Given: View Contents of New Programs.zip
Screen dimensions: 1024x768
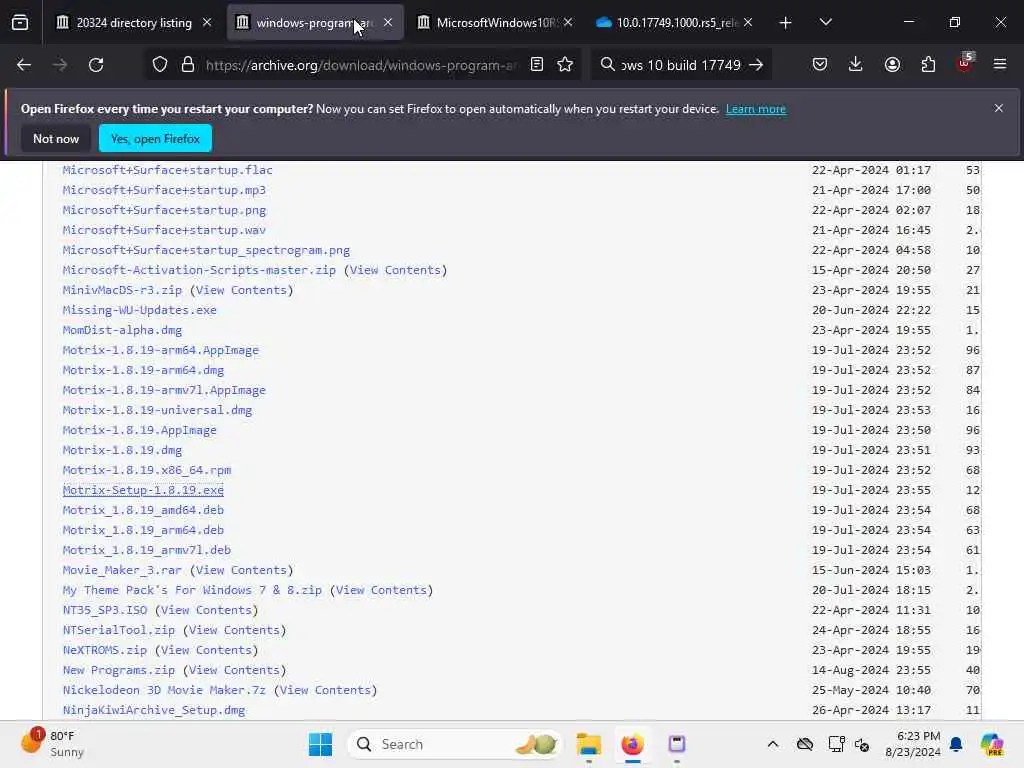Looking at the screenshot, I should [x=234, y=670].
